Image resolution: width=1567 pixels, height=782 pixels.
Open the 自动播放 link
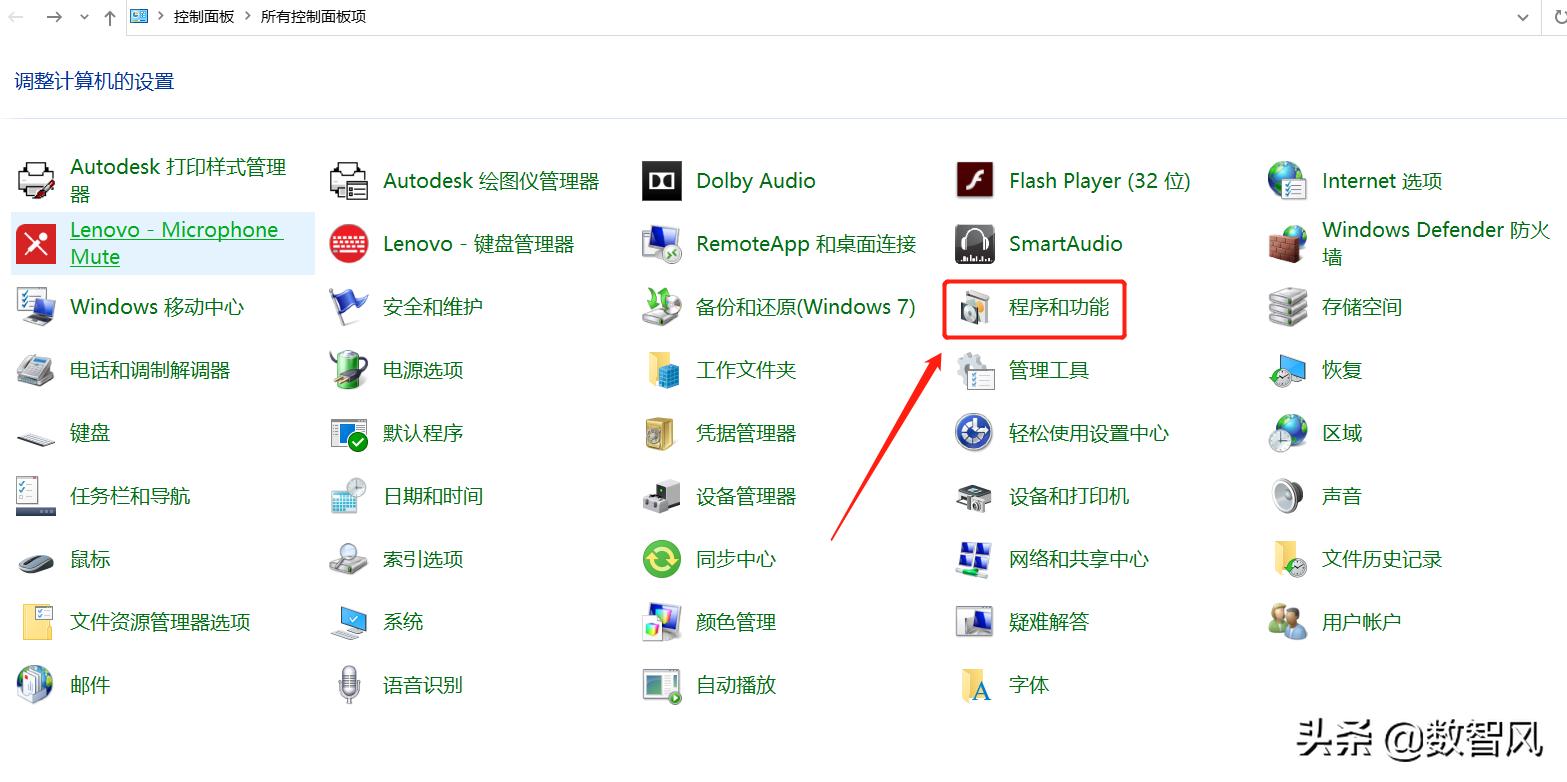pos(736,685)
